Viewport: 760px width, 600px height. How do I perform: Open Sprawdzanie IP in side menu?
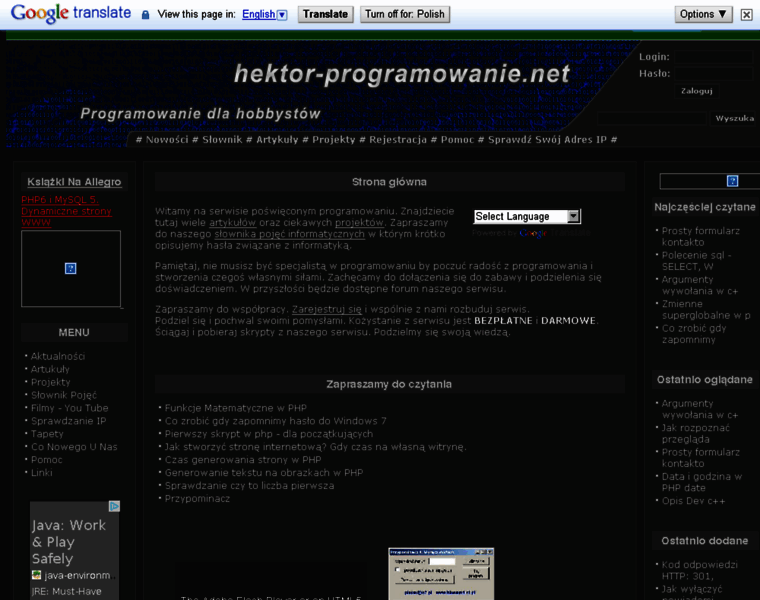coord(68,421)
